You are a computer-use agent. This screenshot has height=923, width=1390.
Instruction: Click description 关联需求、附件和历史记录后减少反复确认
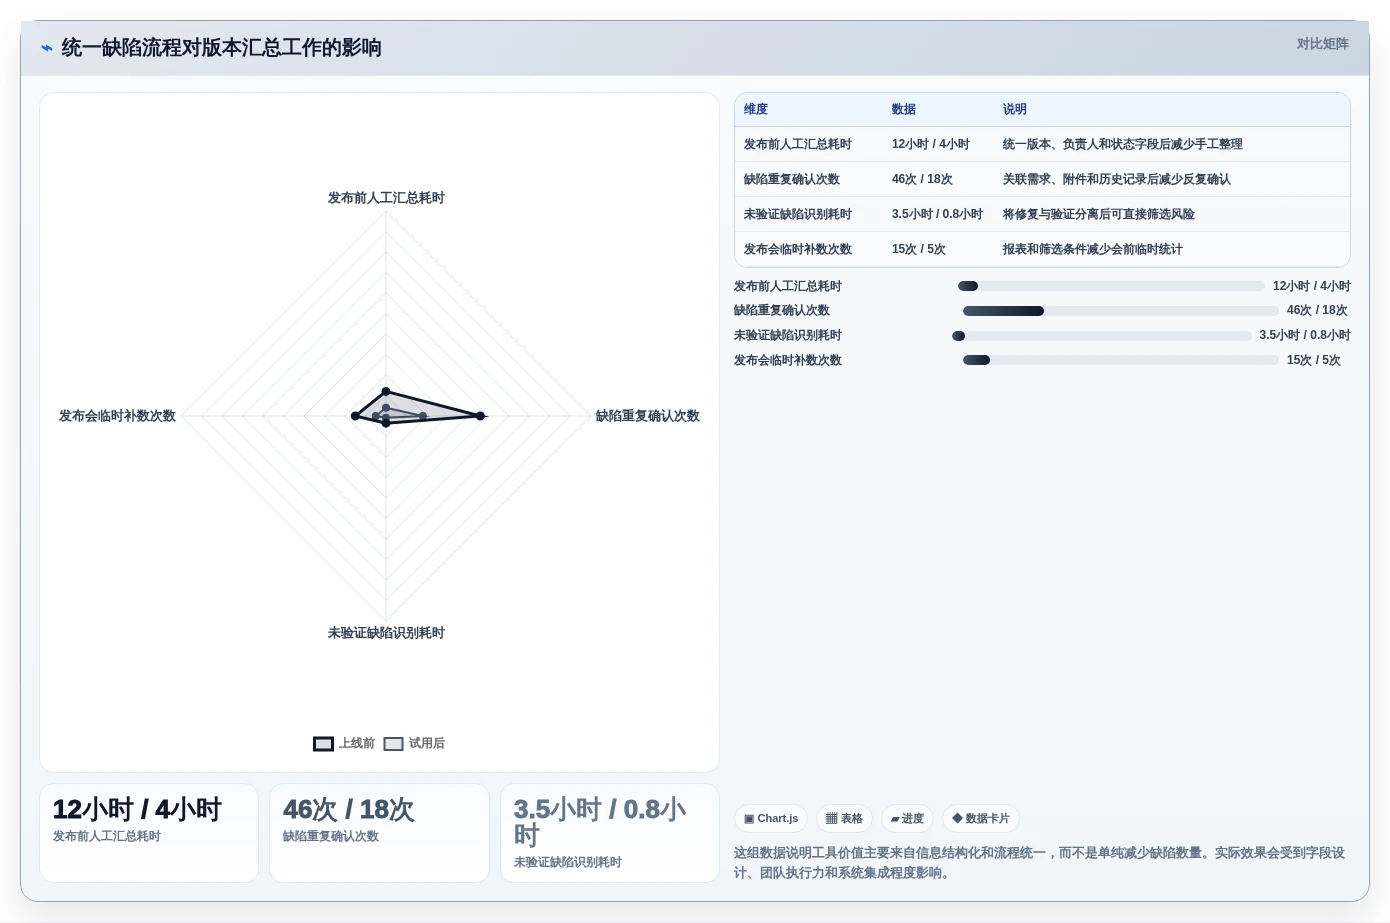[1117, 180]
